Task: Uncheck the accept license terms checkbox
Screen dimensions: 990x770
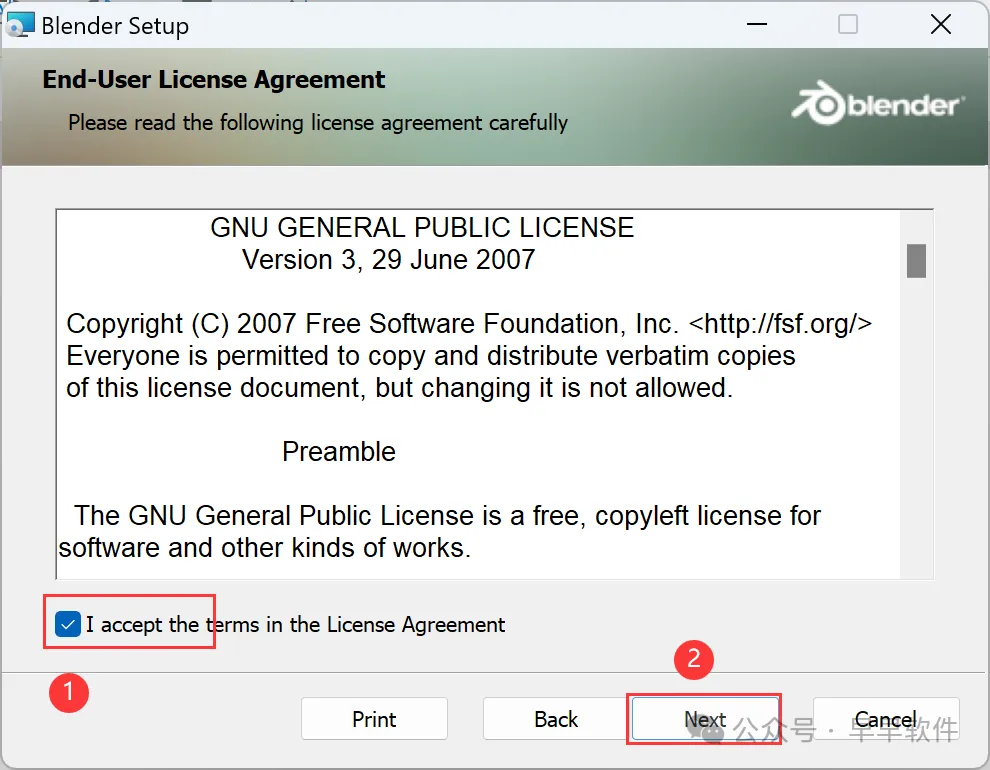Action: [68, 624]
